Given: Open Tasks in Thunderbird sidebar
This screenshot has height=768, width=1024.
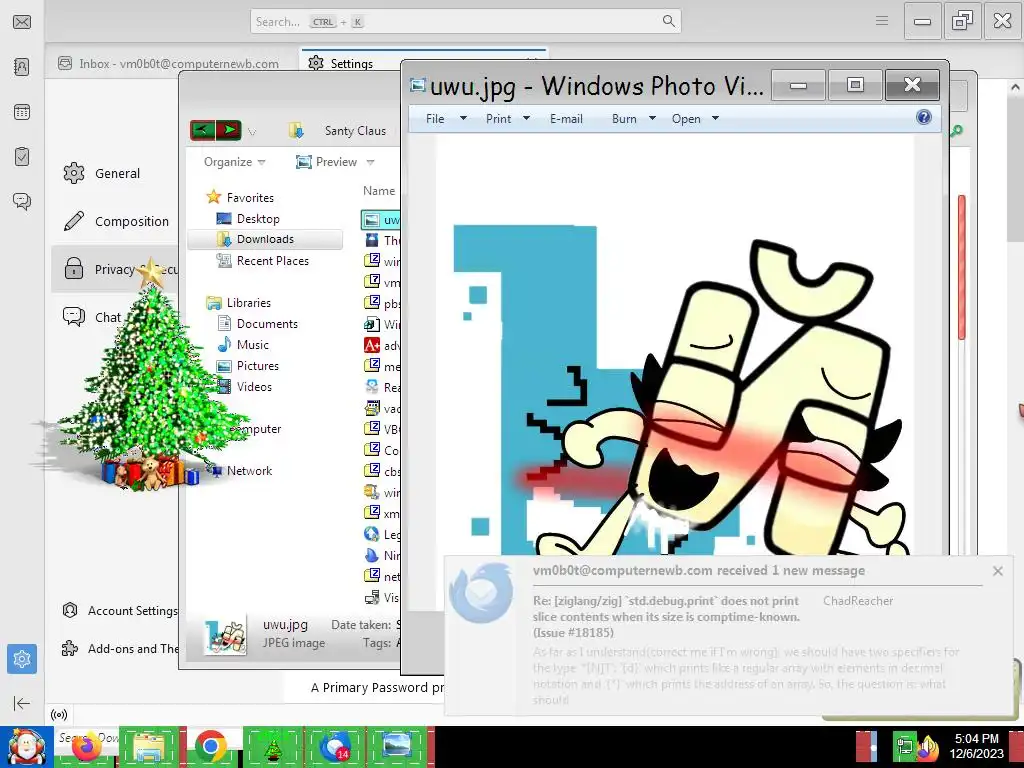Looking at the screenshot, I should 22,157.
